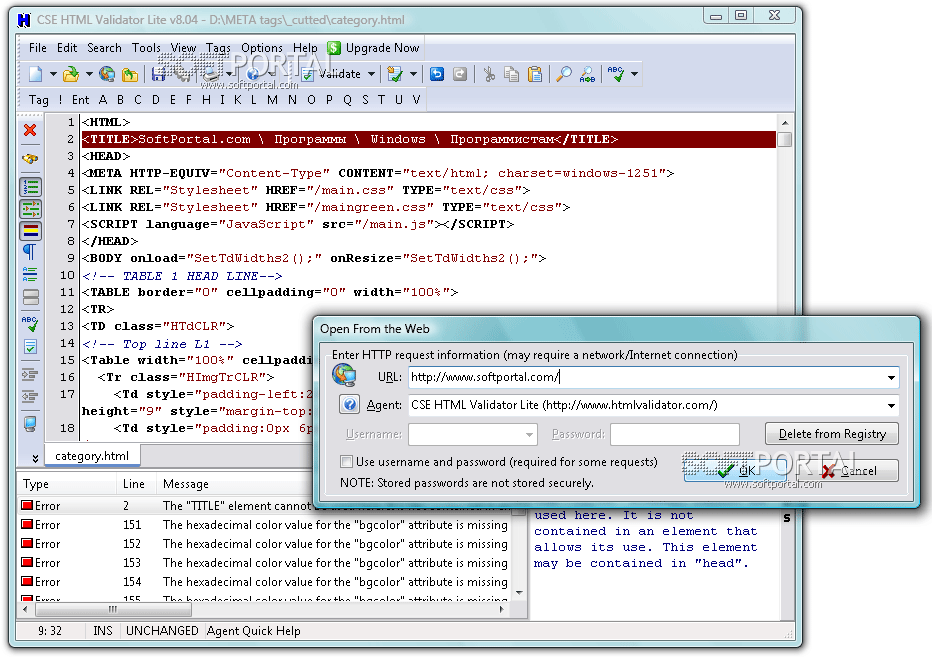Click the increase indent sidebar icon

click(30, 374)
